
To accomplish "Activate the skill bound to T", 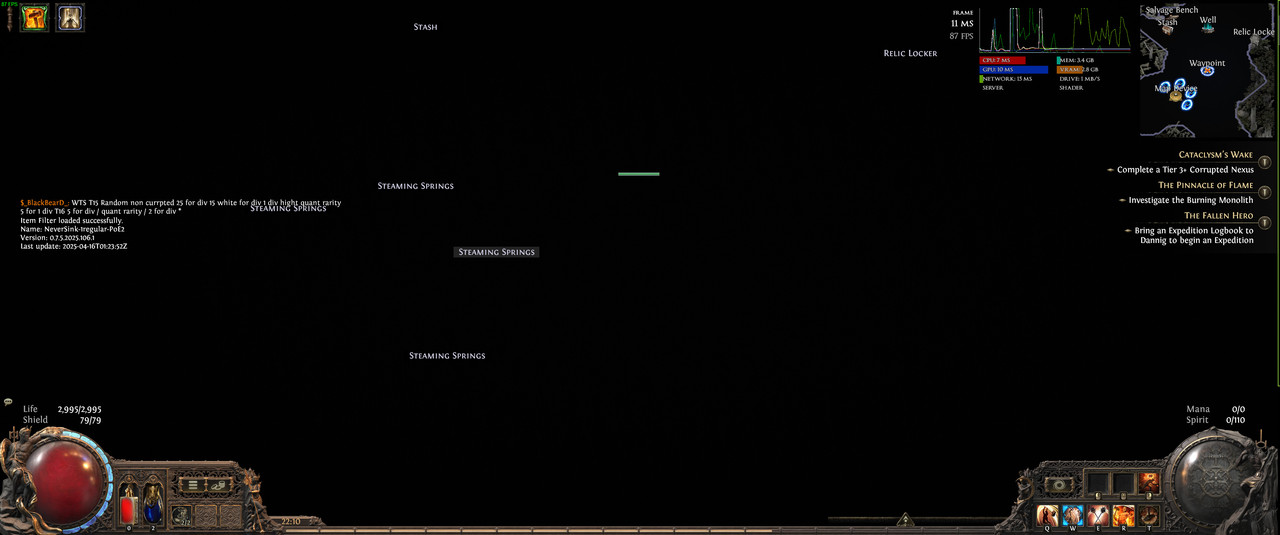I will (1148, 515).
